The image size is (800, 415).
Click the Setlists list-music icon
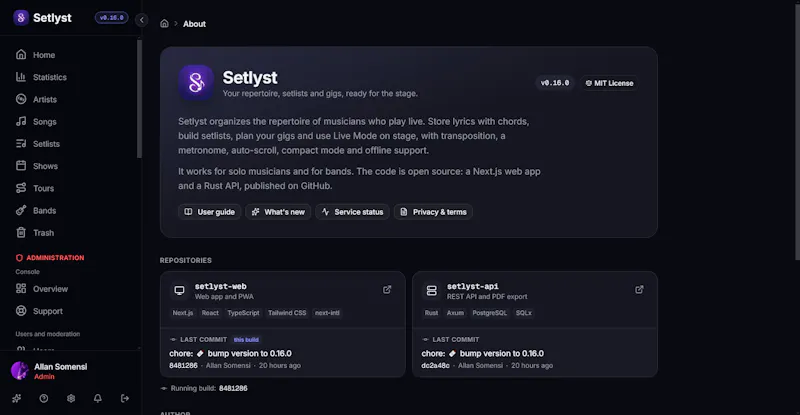point(21,143)
